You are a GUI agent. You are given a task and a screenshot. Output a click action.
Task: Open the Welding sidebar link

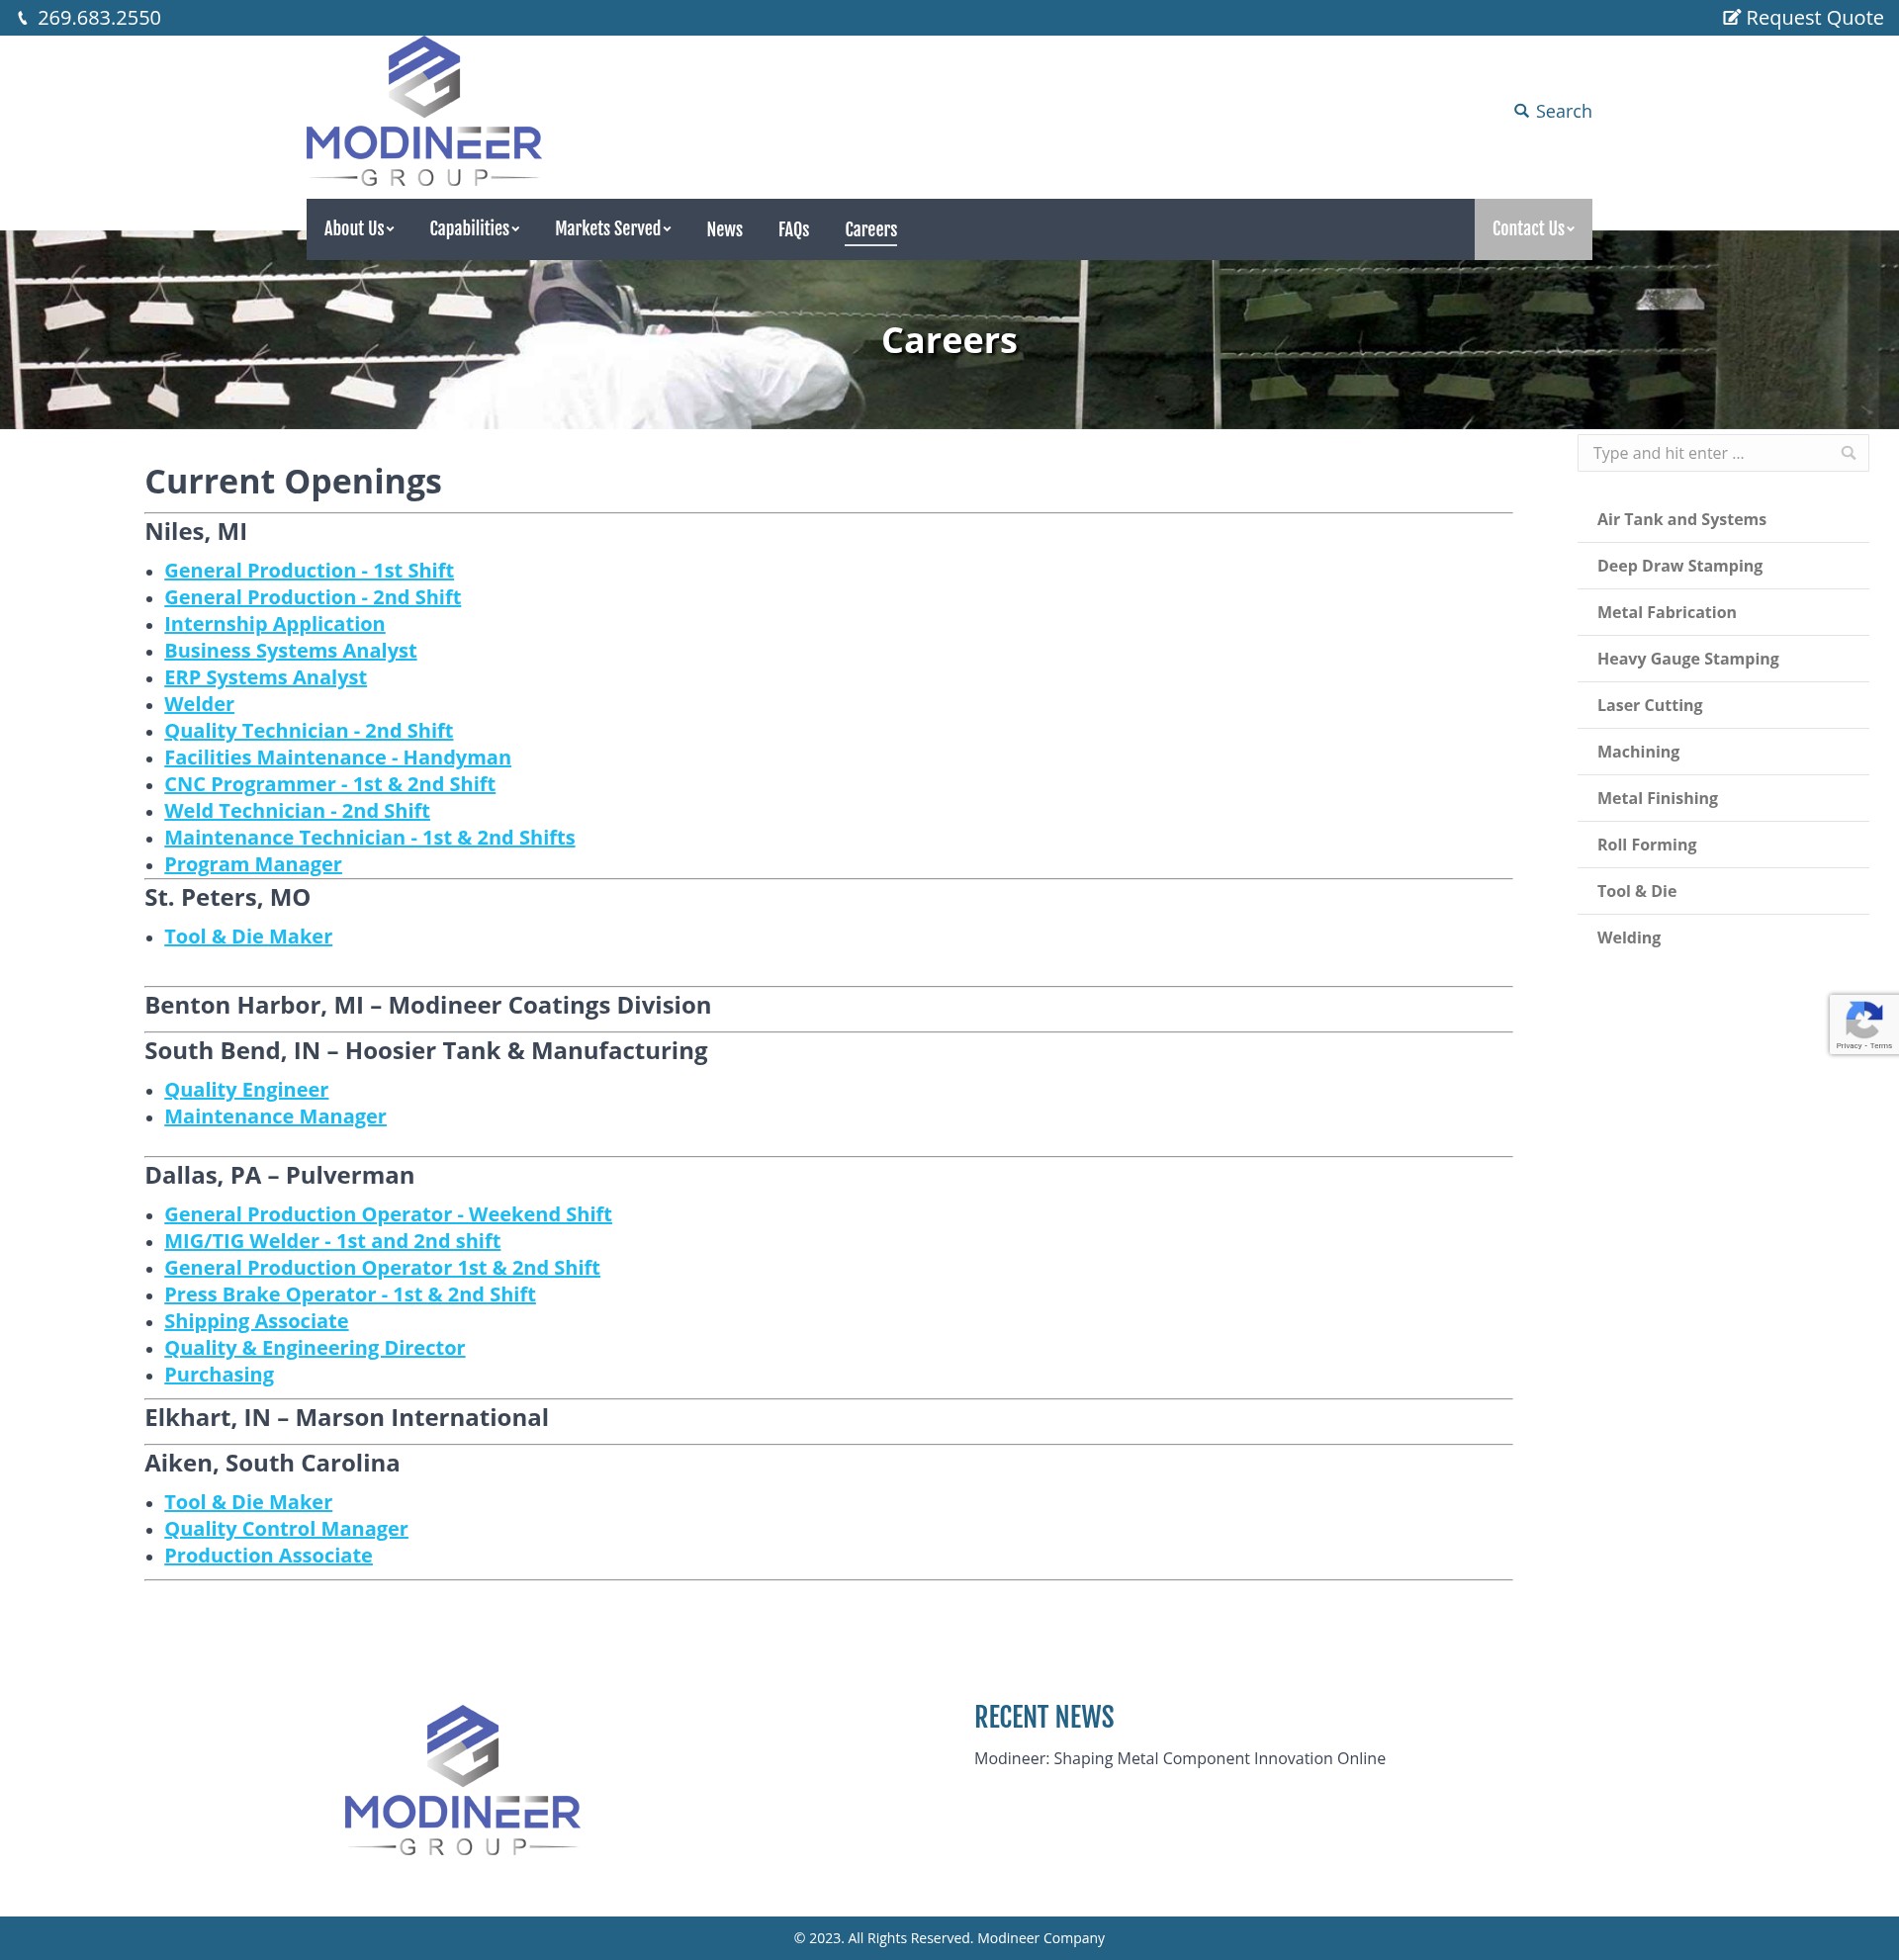click(x=1628, y=938)
